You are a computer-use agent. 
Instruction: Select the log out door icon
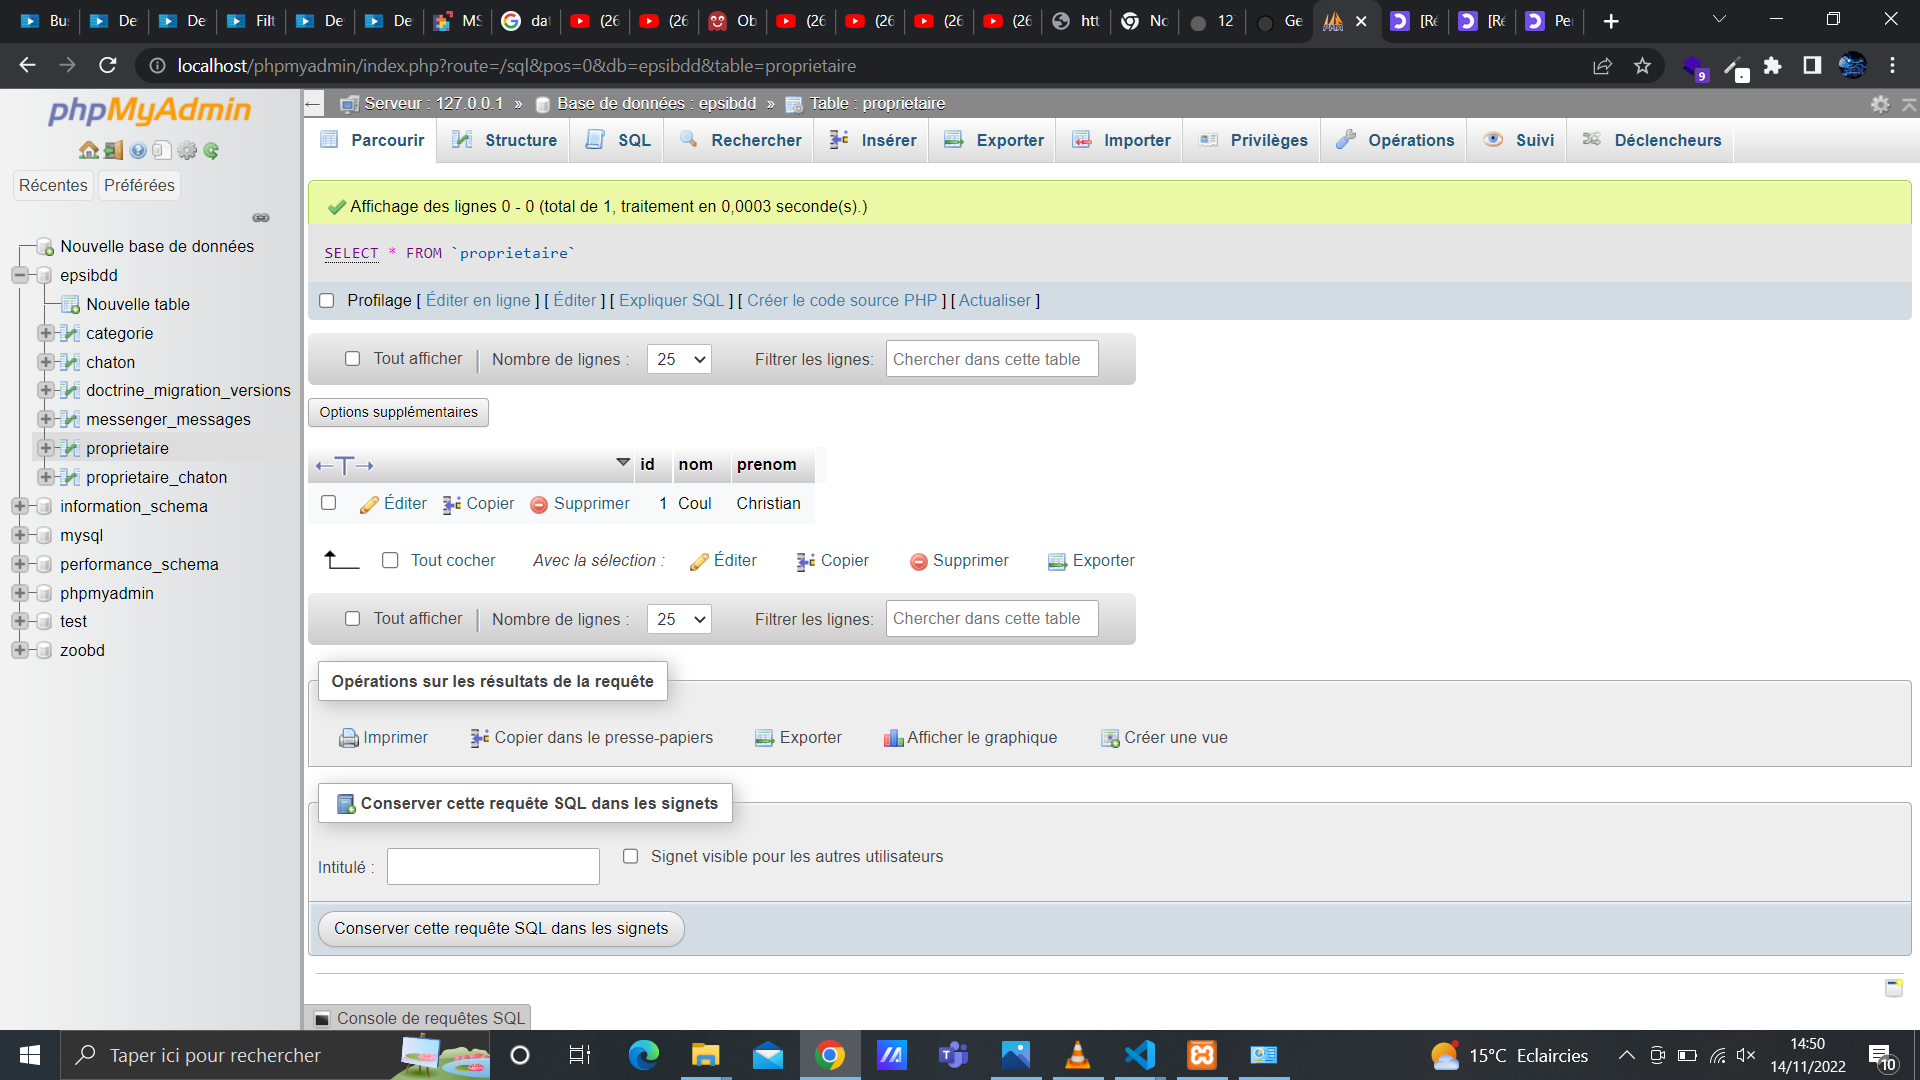112,150
